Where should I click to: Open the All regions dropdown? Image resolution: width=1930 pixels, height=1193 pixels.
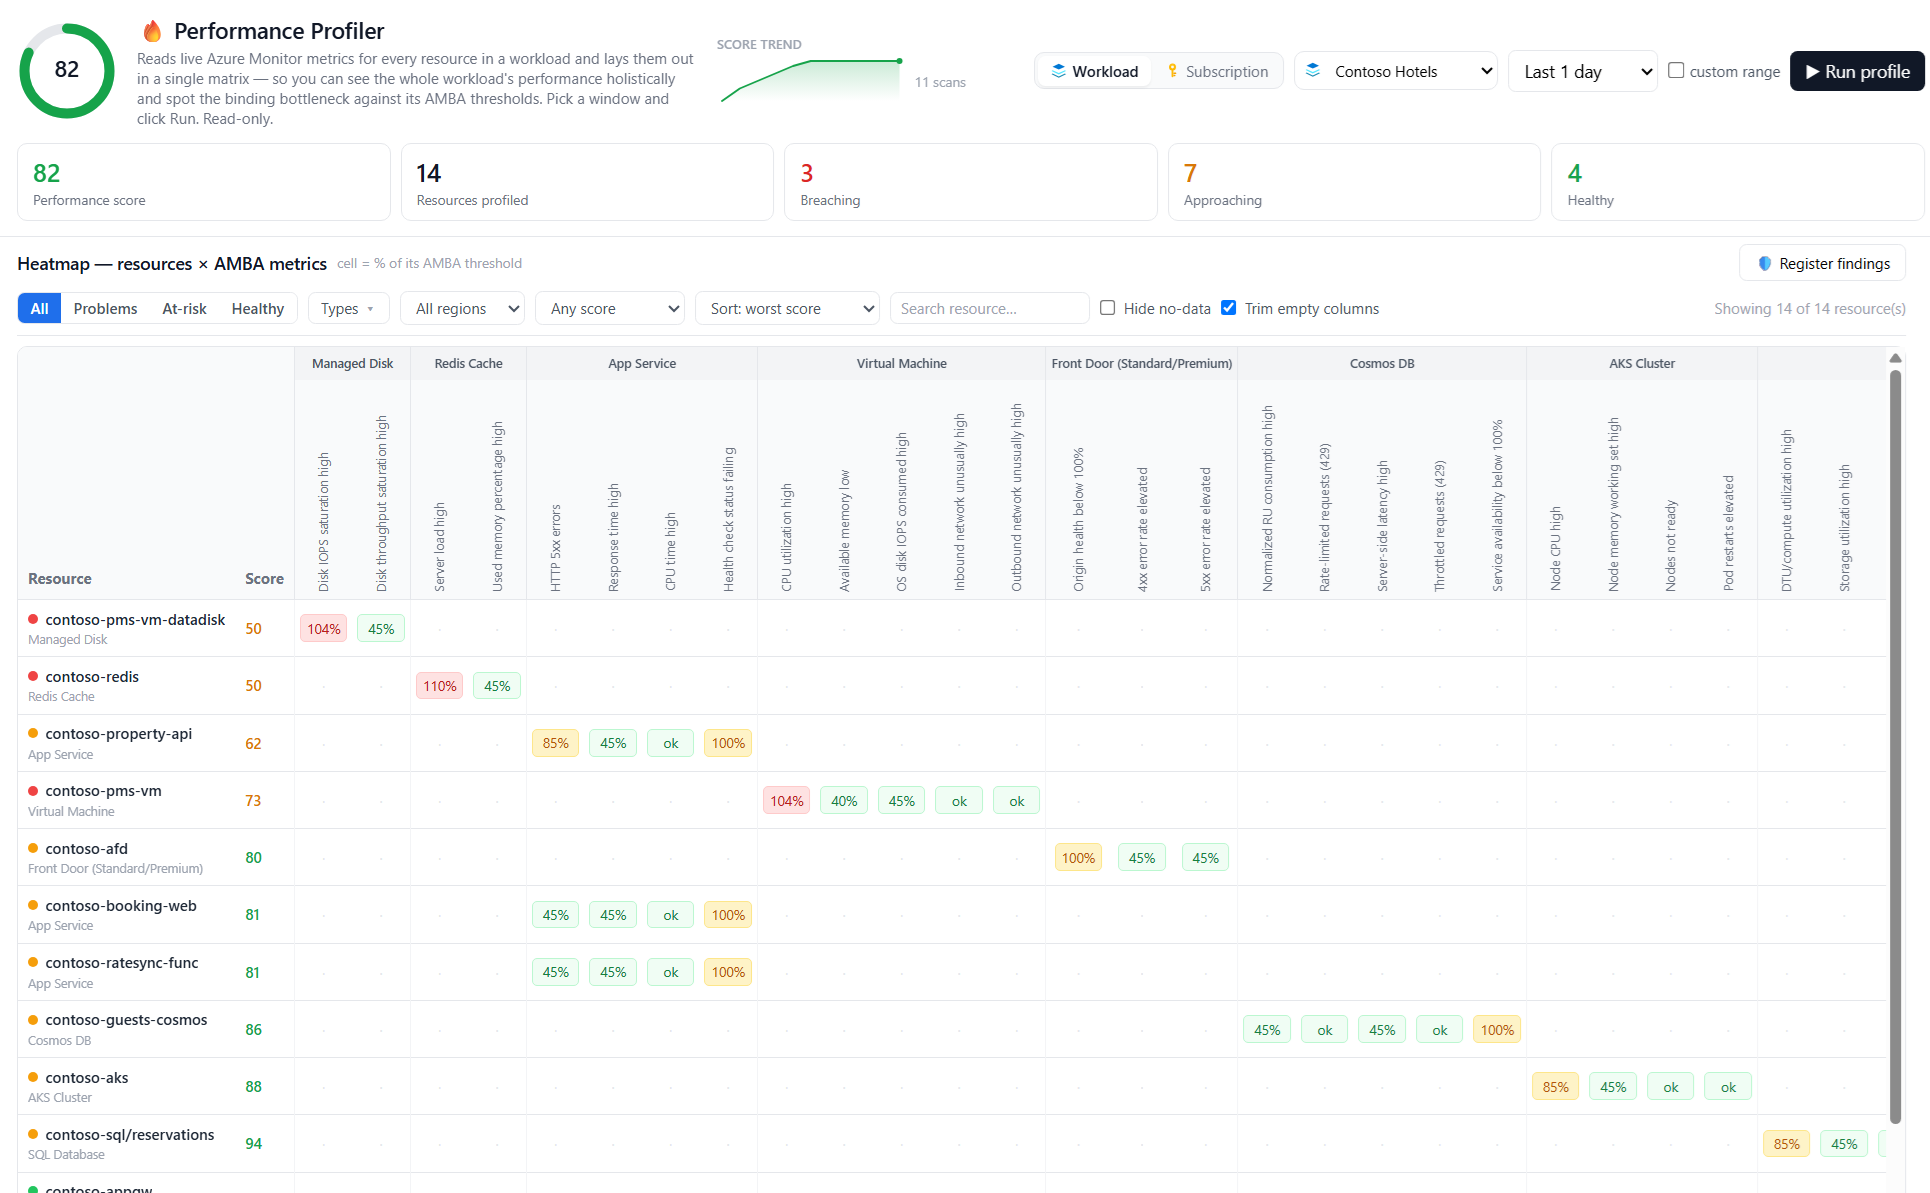click(x=462, y=308)
